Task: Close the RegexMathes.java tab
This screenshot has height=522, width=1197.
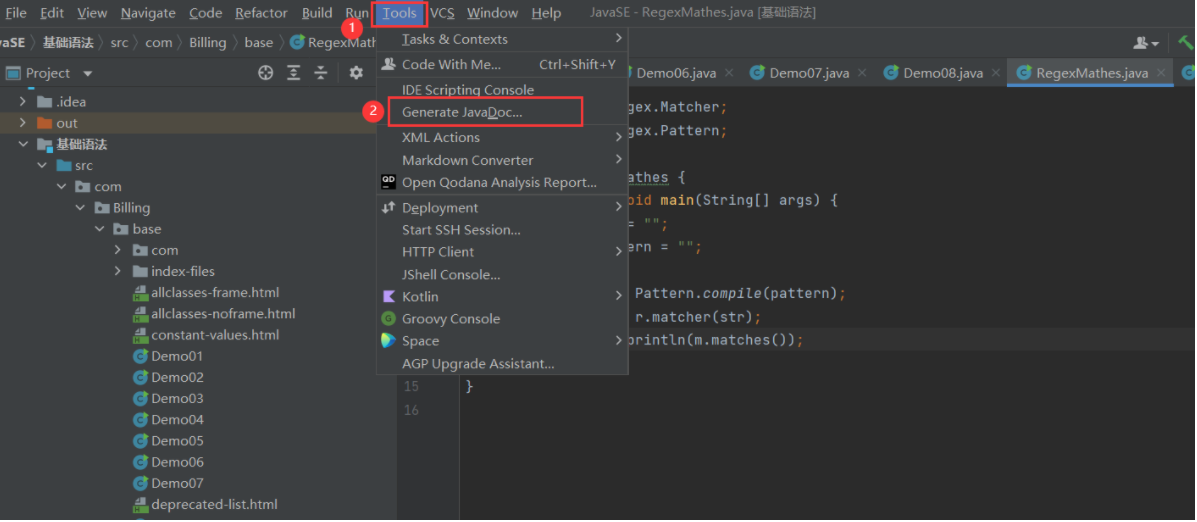Action: pyautogui.click(x=1161, y=73)
